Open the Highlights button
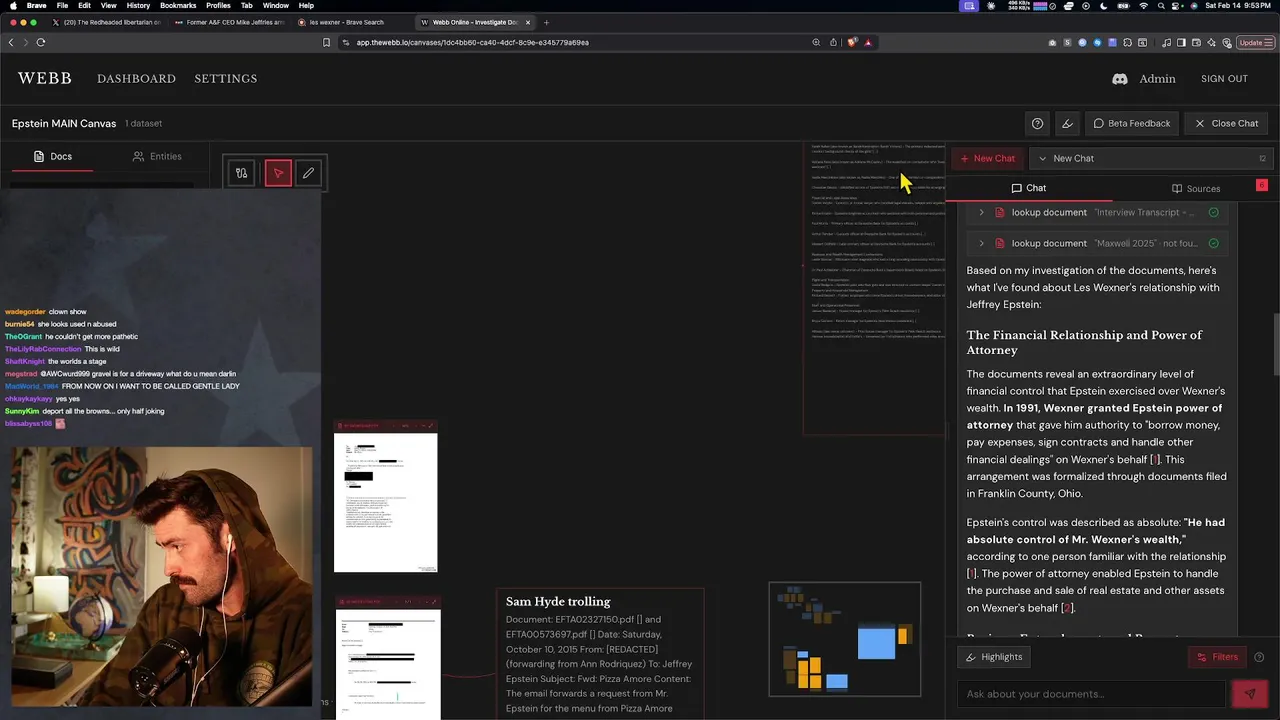Screen dimensions: 1280x720 coord(994,657)
